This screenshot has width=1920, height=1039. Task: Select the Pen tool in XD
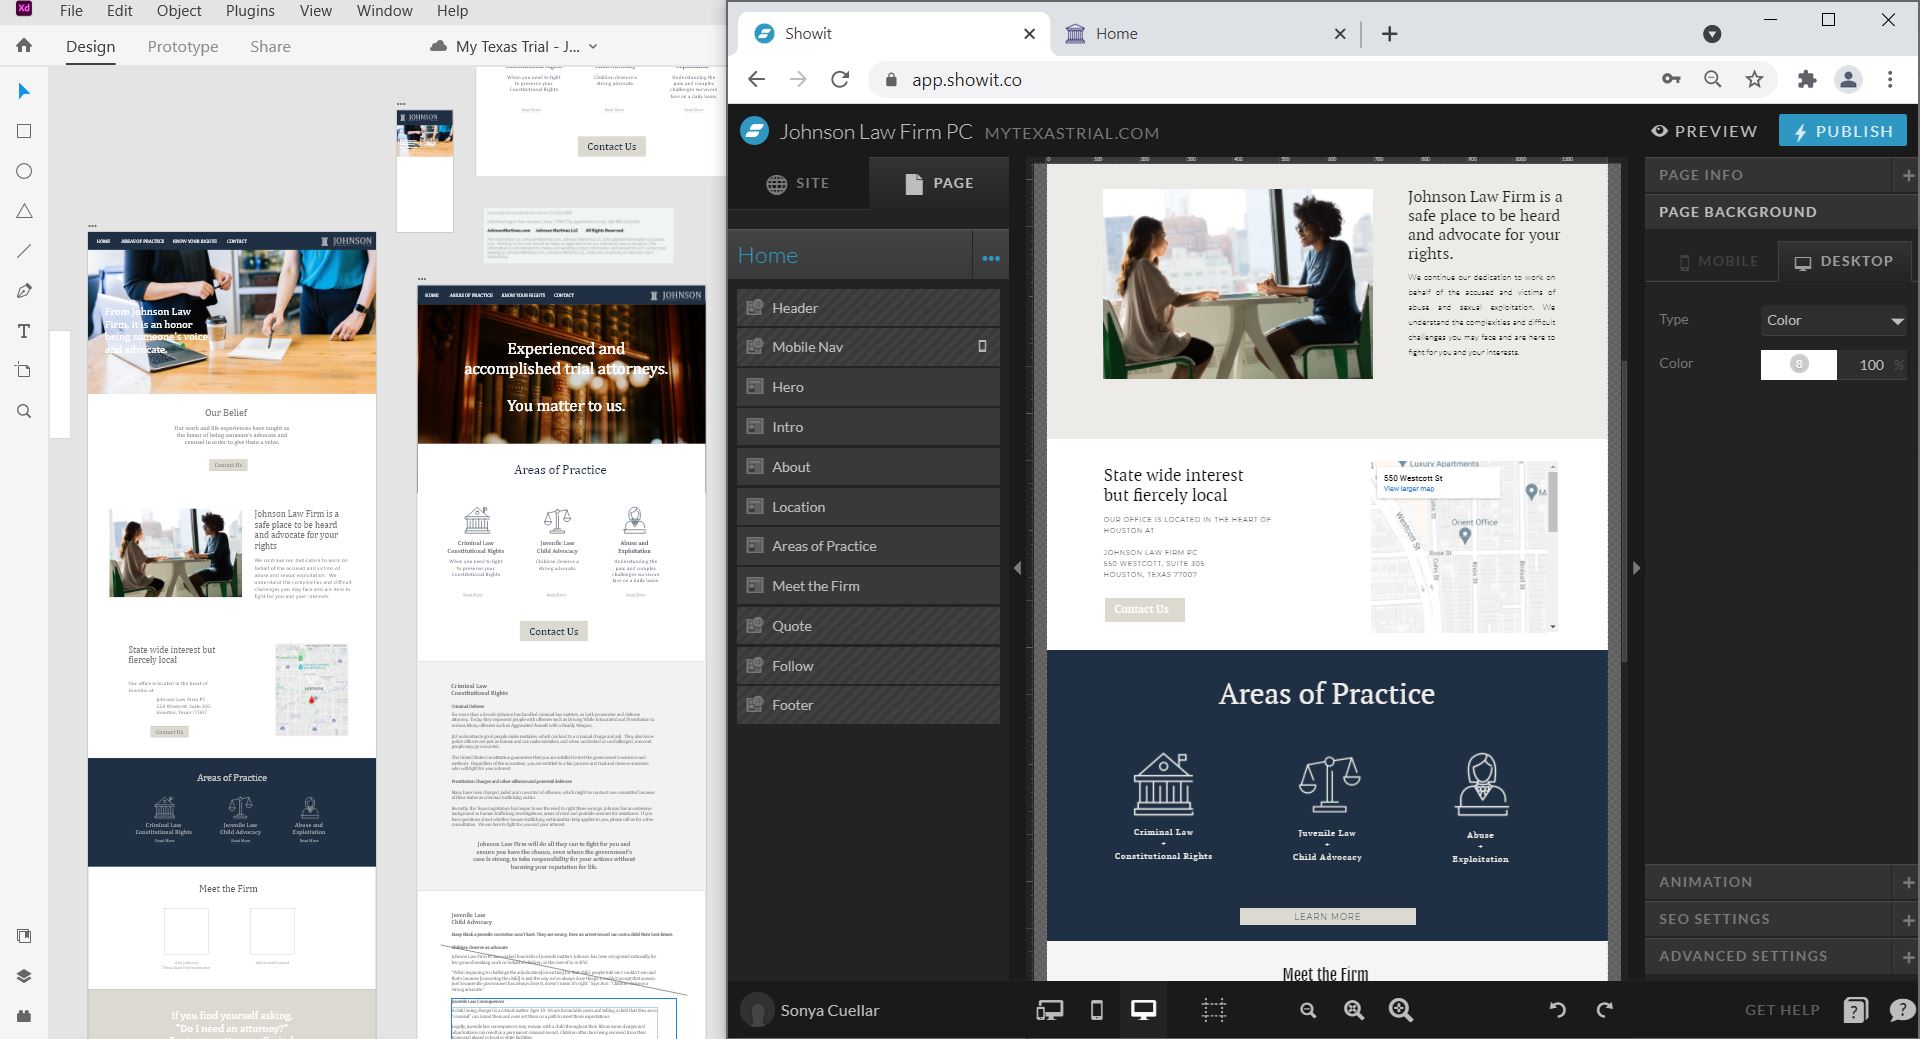(x=24, y=291)
